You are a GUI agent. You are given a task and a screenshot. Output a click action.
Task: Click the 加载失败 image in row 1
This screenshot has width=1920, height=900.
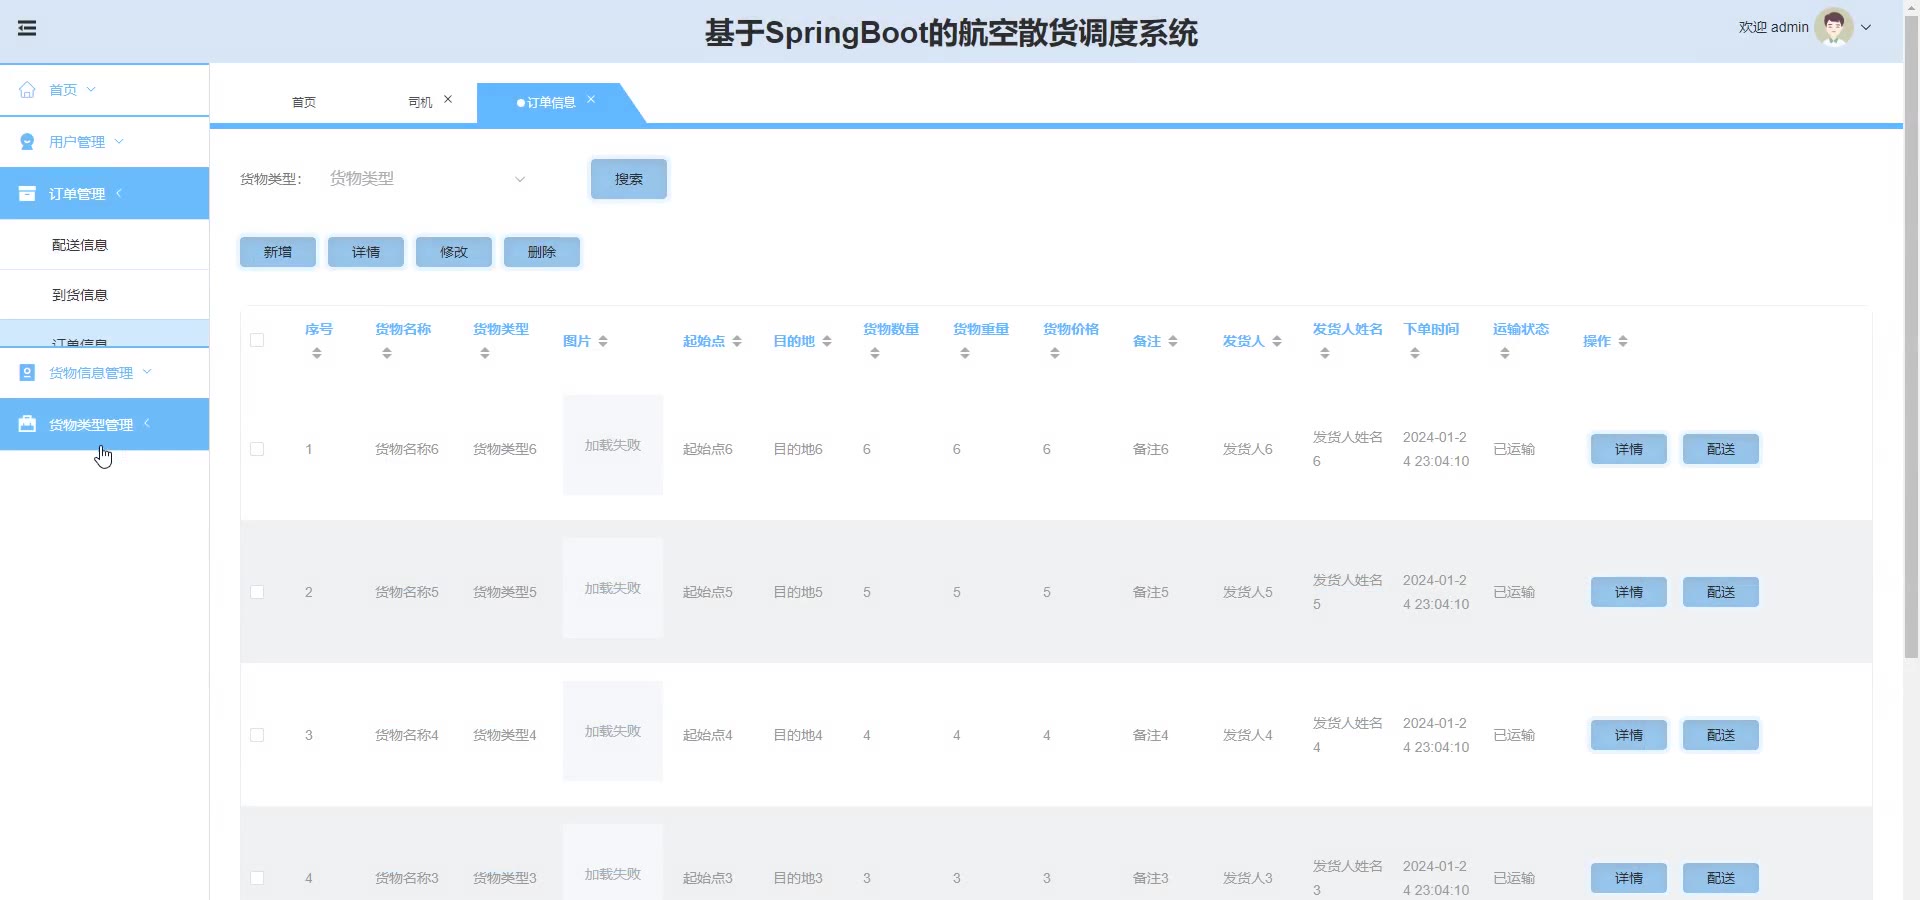pos(613,445)
